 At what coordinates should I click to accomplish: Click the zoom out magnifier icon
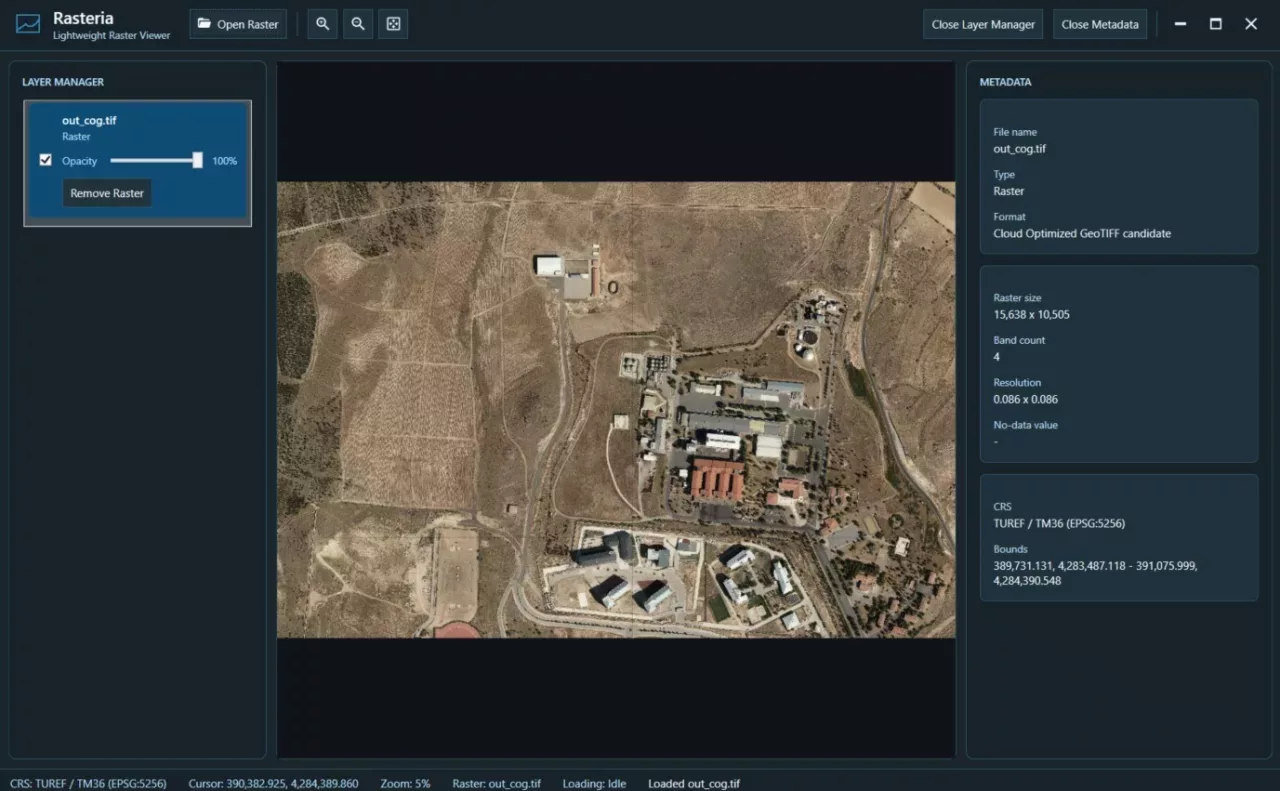pyautogui.click(x=358, y=24)
